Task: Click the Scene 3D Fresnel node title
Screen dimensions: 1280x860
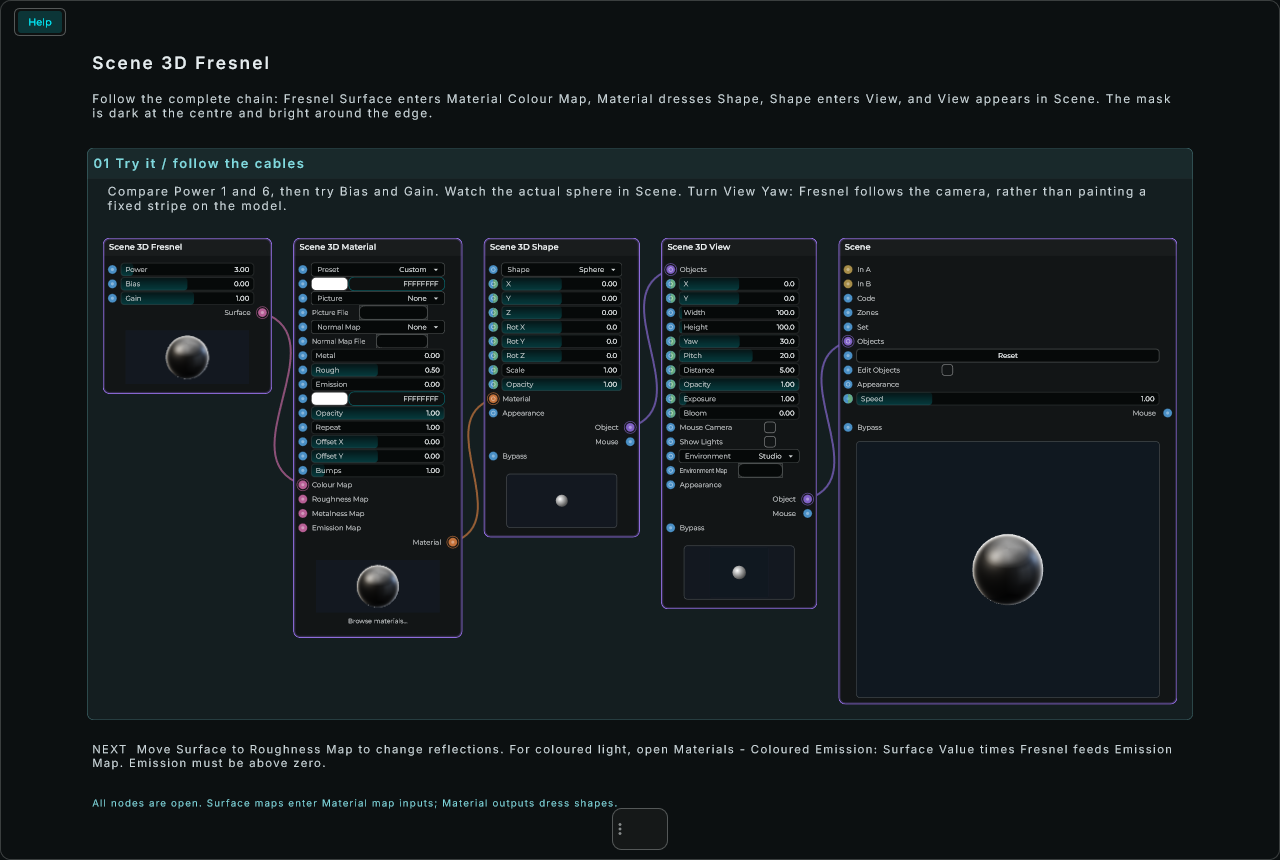Action: click(x=146, y=247)
